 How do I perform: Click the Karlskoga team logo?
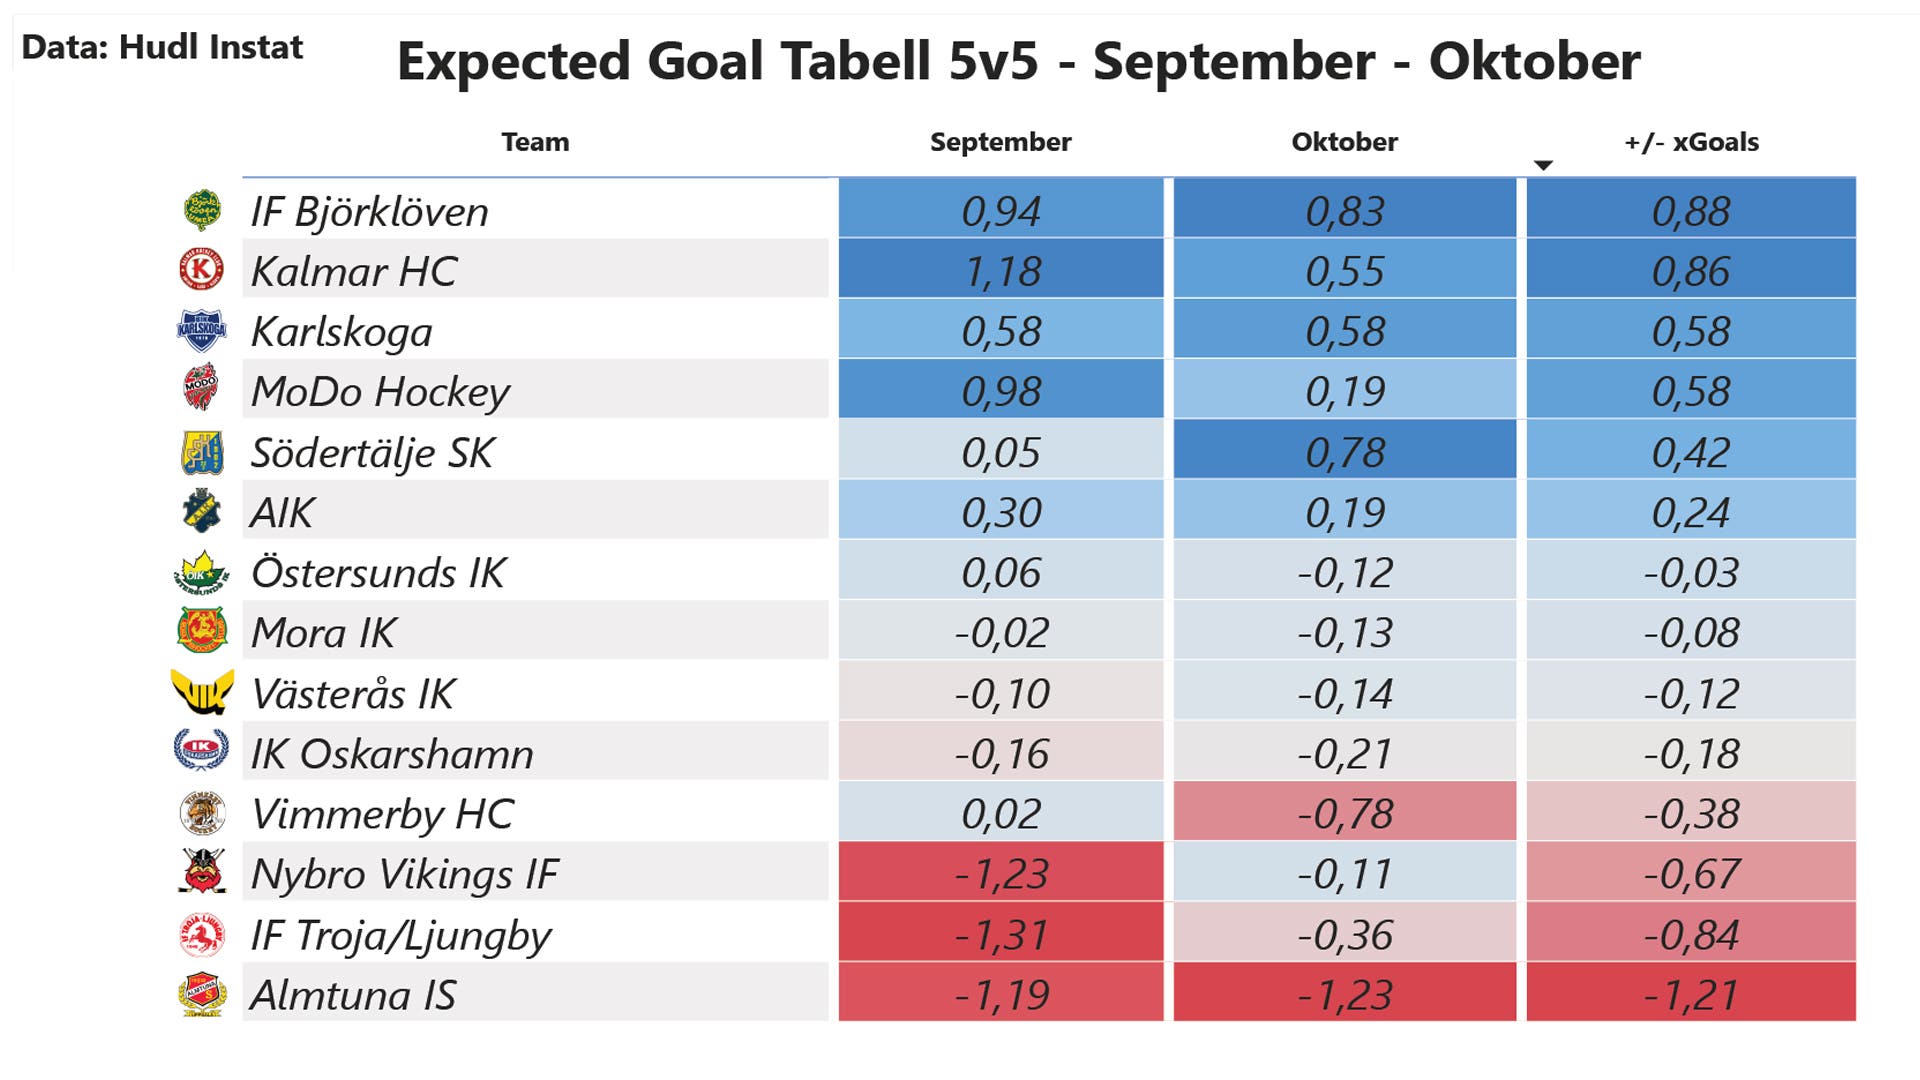202,331
